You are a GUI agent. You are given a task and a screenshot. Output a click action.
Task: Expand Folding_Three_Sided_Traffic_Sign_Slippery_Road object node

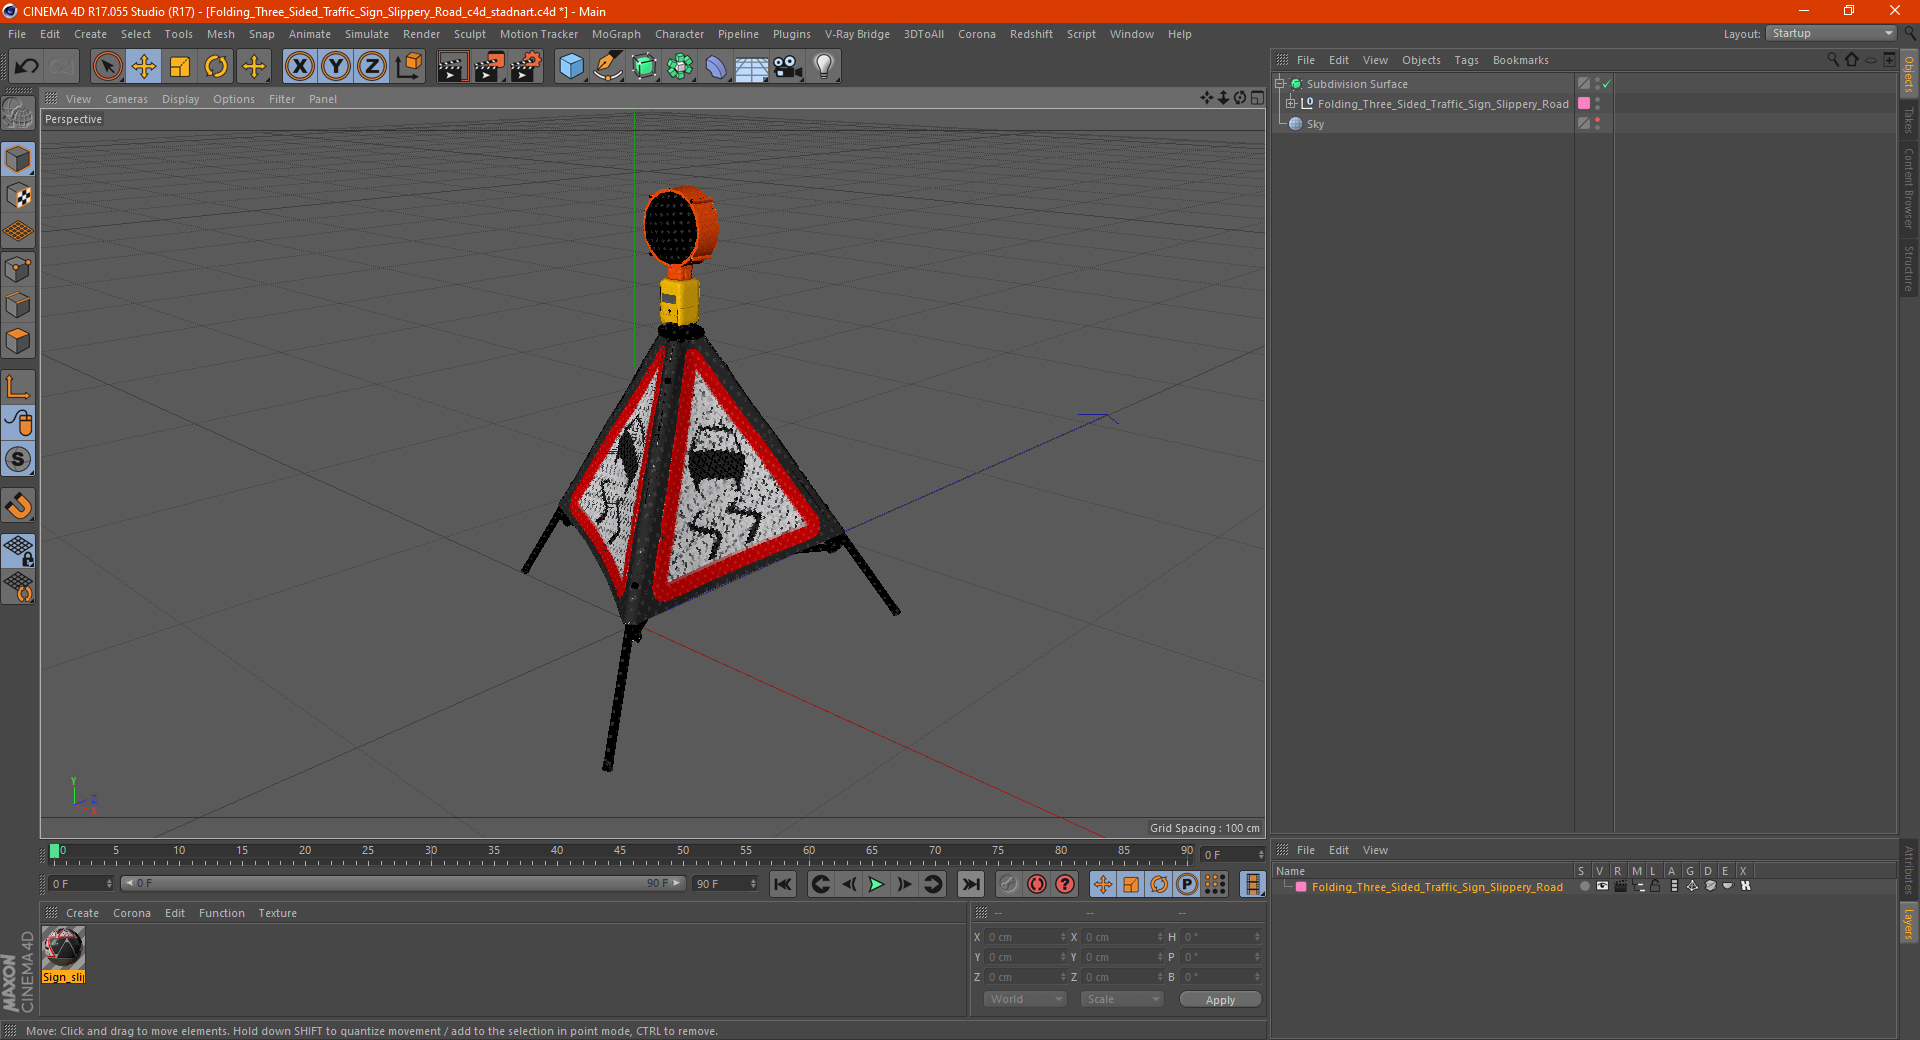1290,104
